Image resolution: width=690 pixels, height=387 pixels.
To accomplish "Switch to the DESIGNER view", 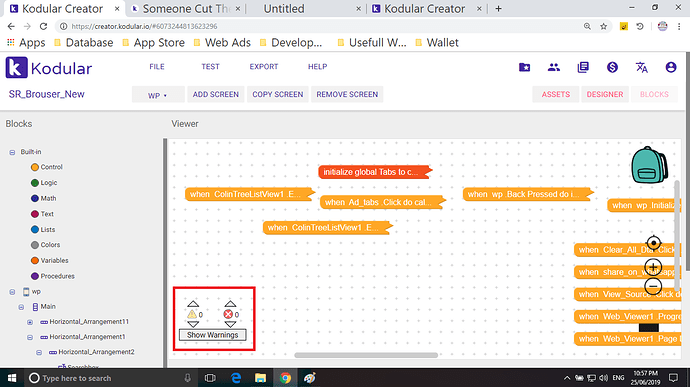I will 605,95.
